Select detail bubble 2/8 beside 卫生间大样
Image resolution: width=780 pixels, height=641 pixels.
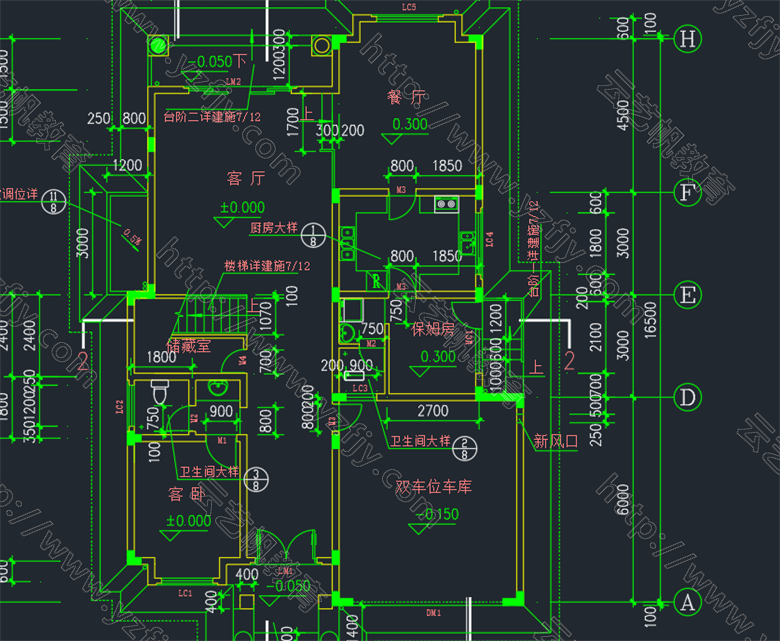(x=465, y=449)
